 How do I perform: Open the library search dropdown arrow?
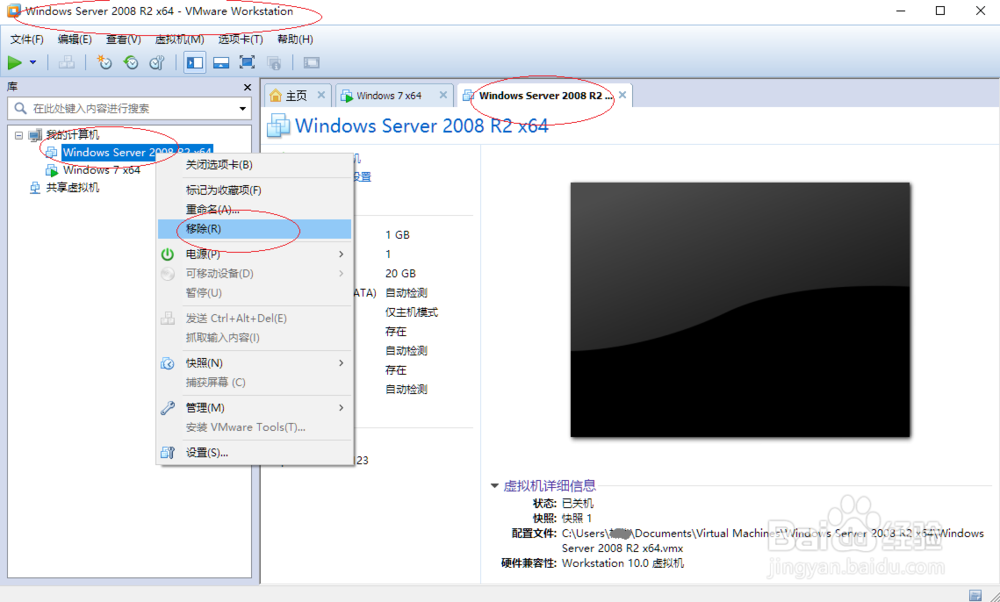click(242, 108)
